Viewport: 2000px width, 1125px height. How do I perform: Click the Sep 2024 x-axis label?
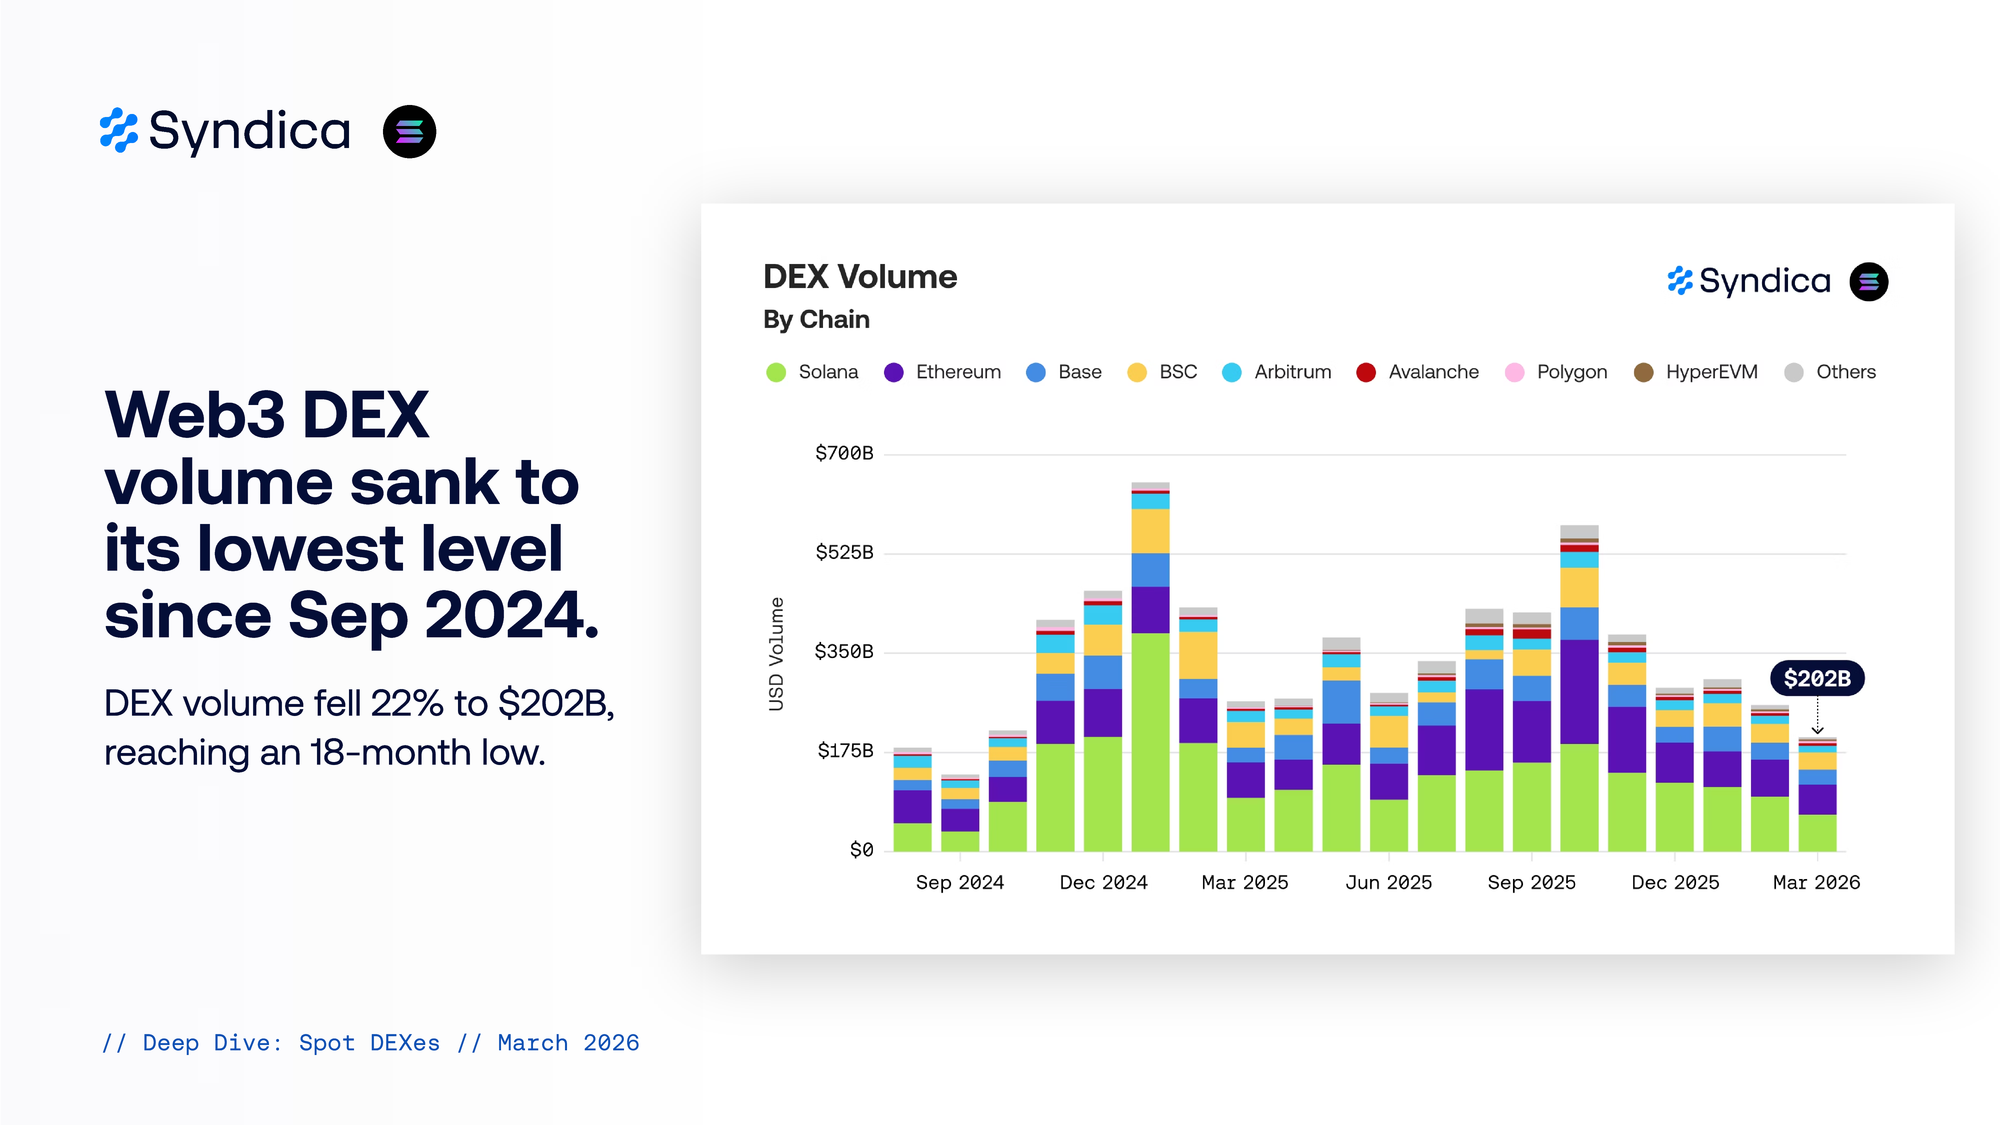coord(959,882)
